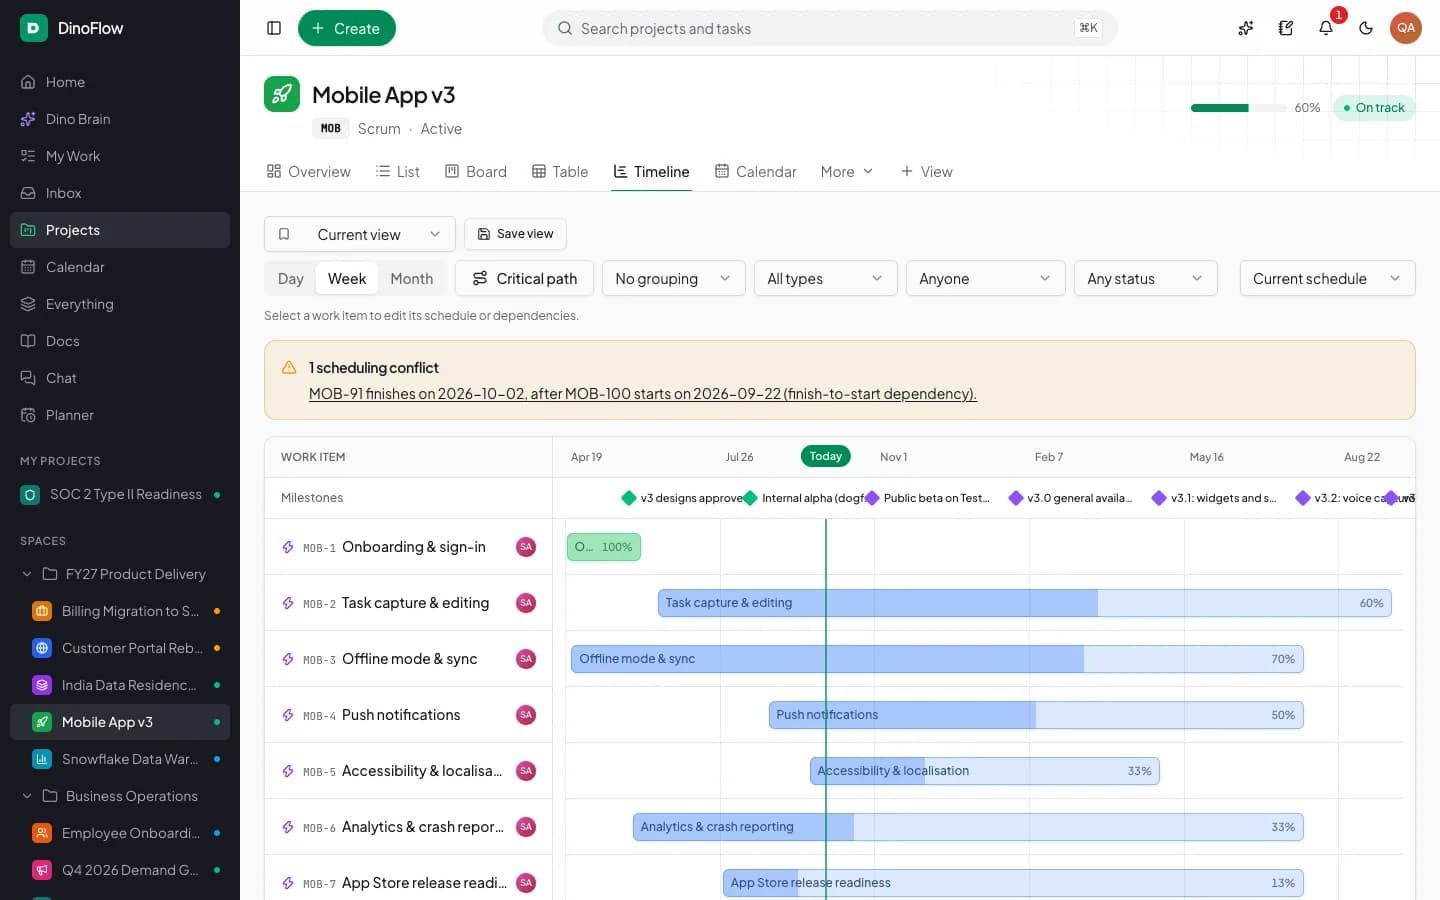Open the Any status dropdown

click(x=1145, y=278)
